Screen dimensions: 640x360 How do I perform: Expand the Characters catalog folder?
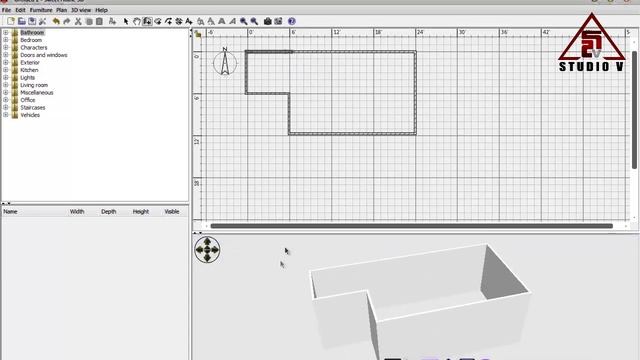tap(6, 47)
